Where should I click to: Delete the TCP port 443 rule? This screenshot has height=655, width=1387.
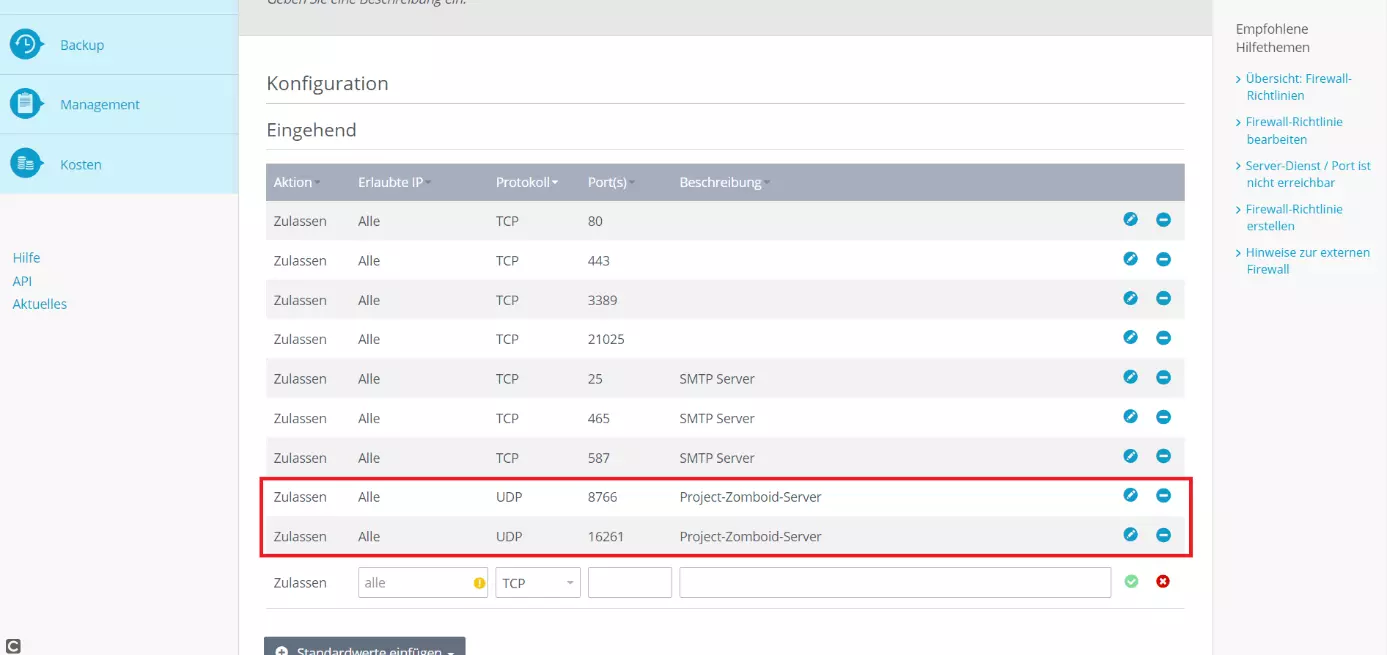click(x=1163, y=259)
